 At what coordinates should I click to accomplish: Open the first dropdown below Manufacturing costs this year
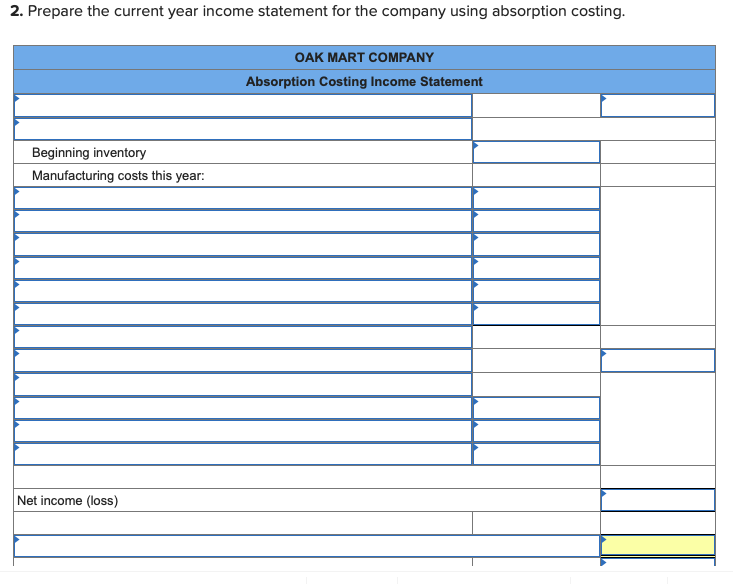(x=243, y=198)
